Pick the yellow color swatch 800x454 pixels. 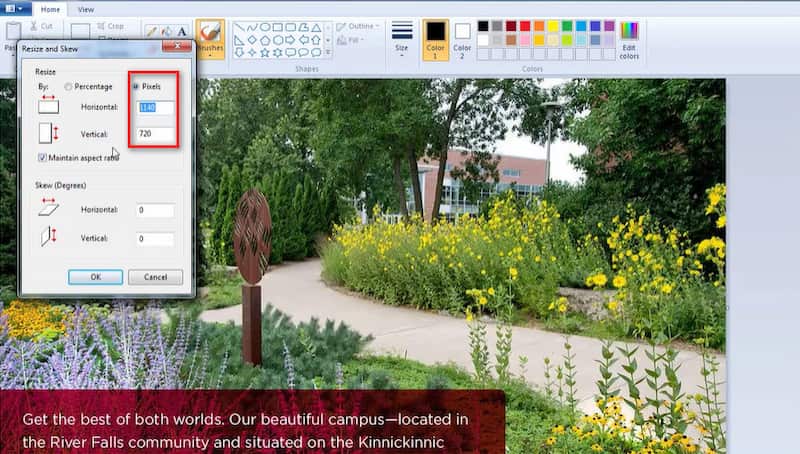pyautogui.click(x=553, y=26)
